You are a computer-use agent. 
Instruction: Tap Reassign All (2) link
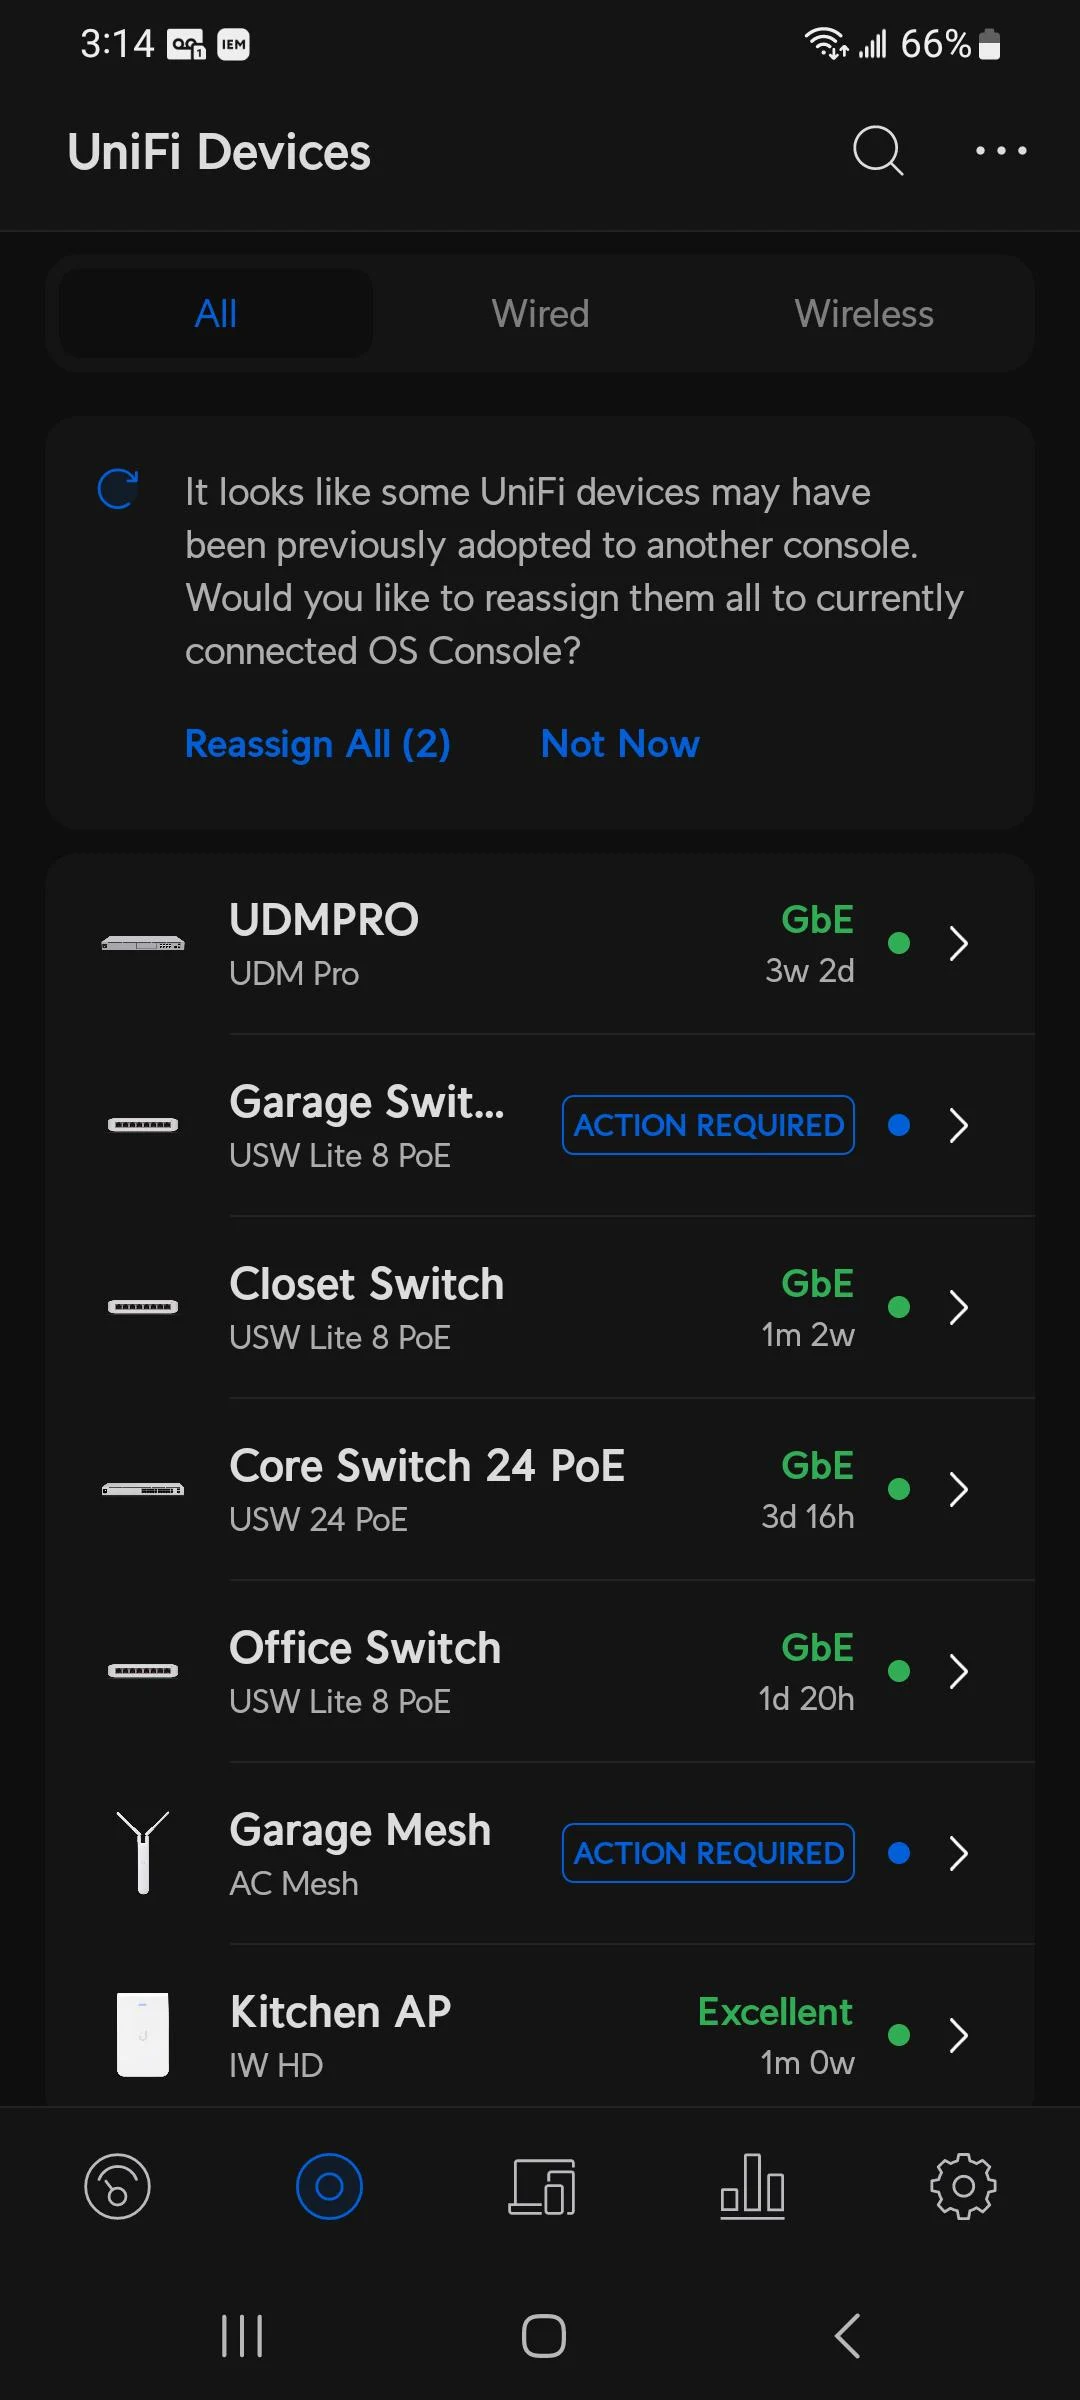318,744
